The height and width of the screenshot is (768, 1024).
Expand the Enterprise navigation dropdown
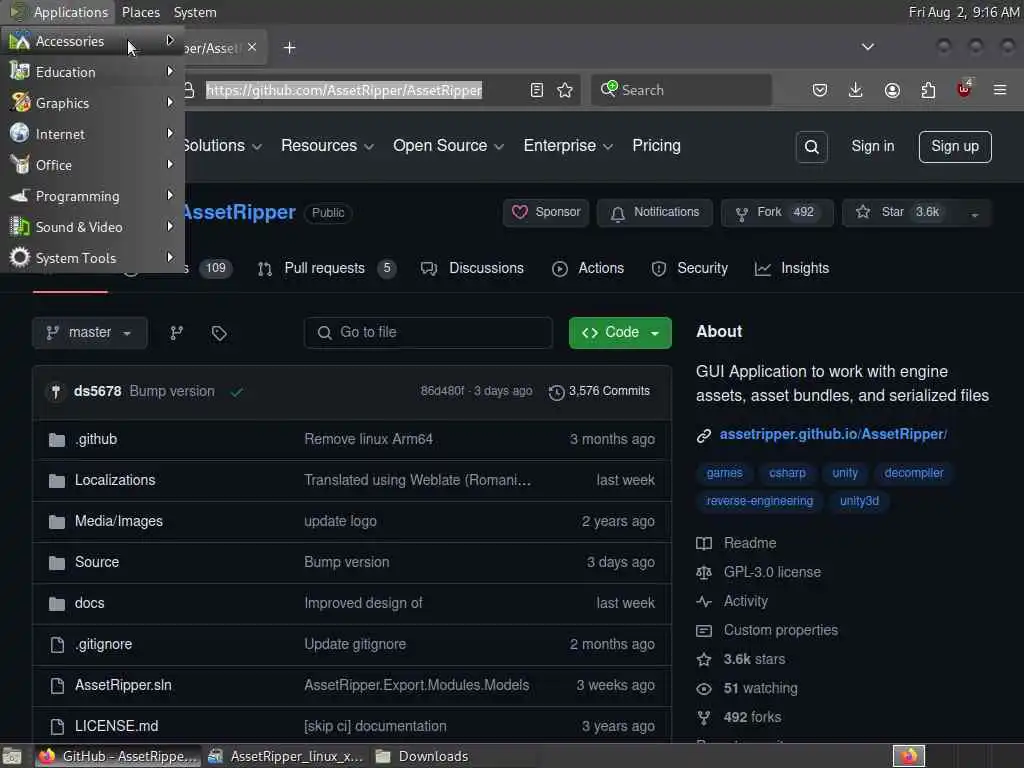tap(568, 146)
